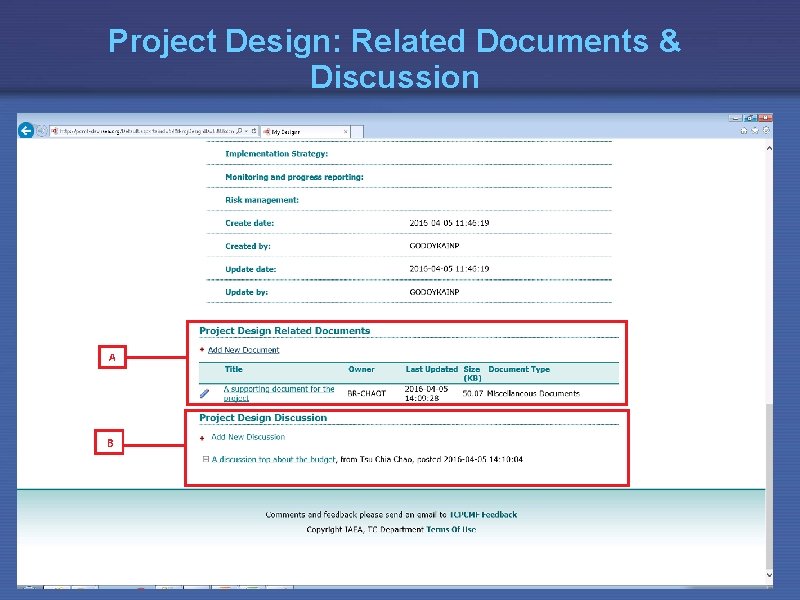Open the address bar dropdown arrow
Image resolution: width=800 pixels, height=600 pixels.
246,131
